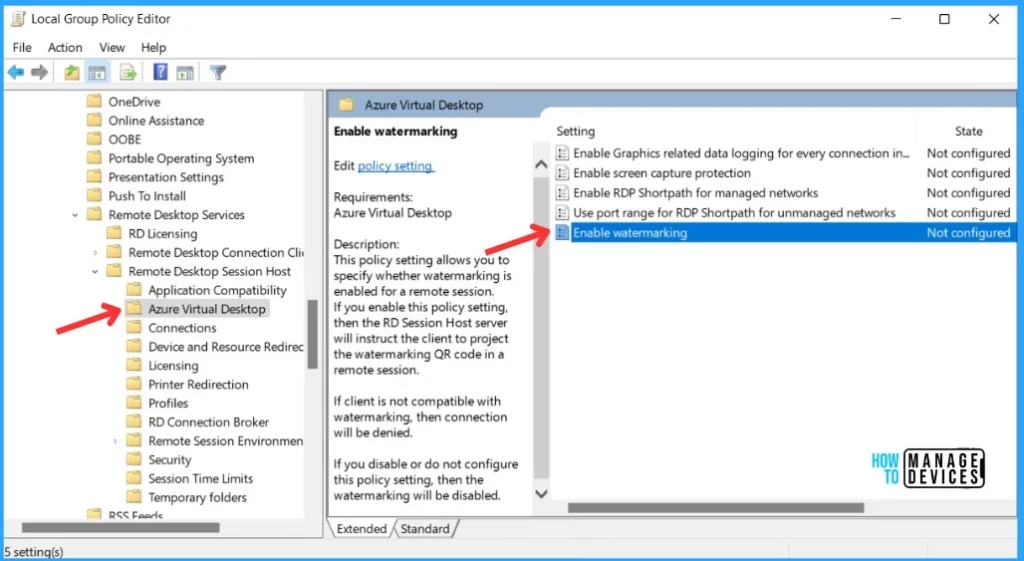Click Not configured state for screen capture protection
Image resolution: width=1024 pixels, height=561 pixels.
(968, 173)
